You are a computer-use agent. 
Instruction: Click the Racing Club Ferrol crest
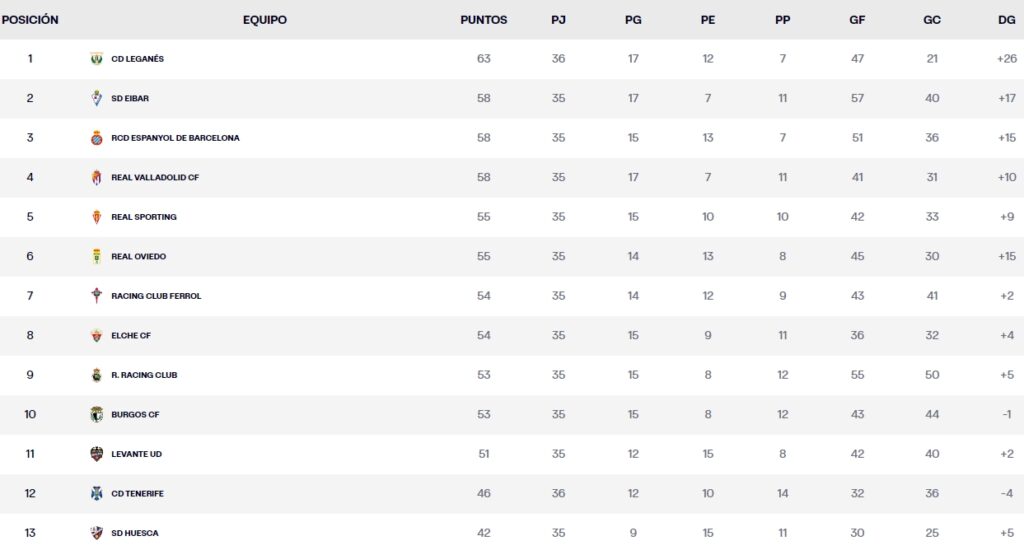click(97, 296)
